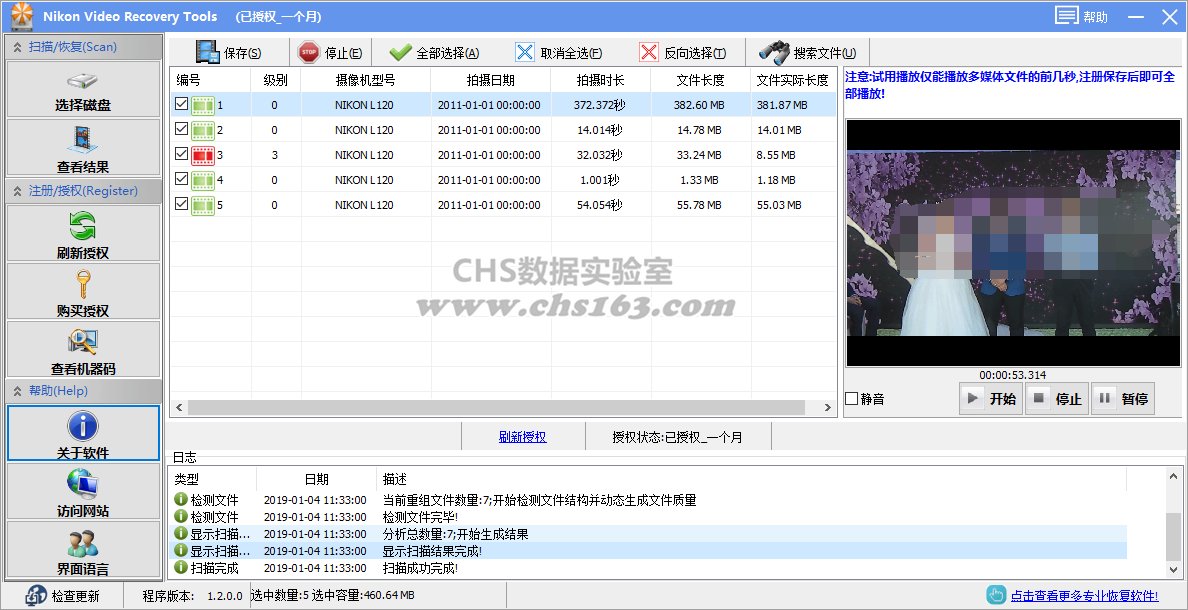Click file list scrollbar right arrow
The width and height of the screenshot is (1188, 610).
[828, 408]
